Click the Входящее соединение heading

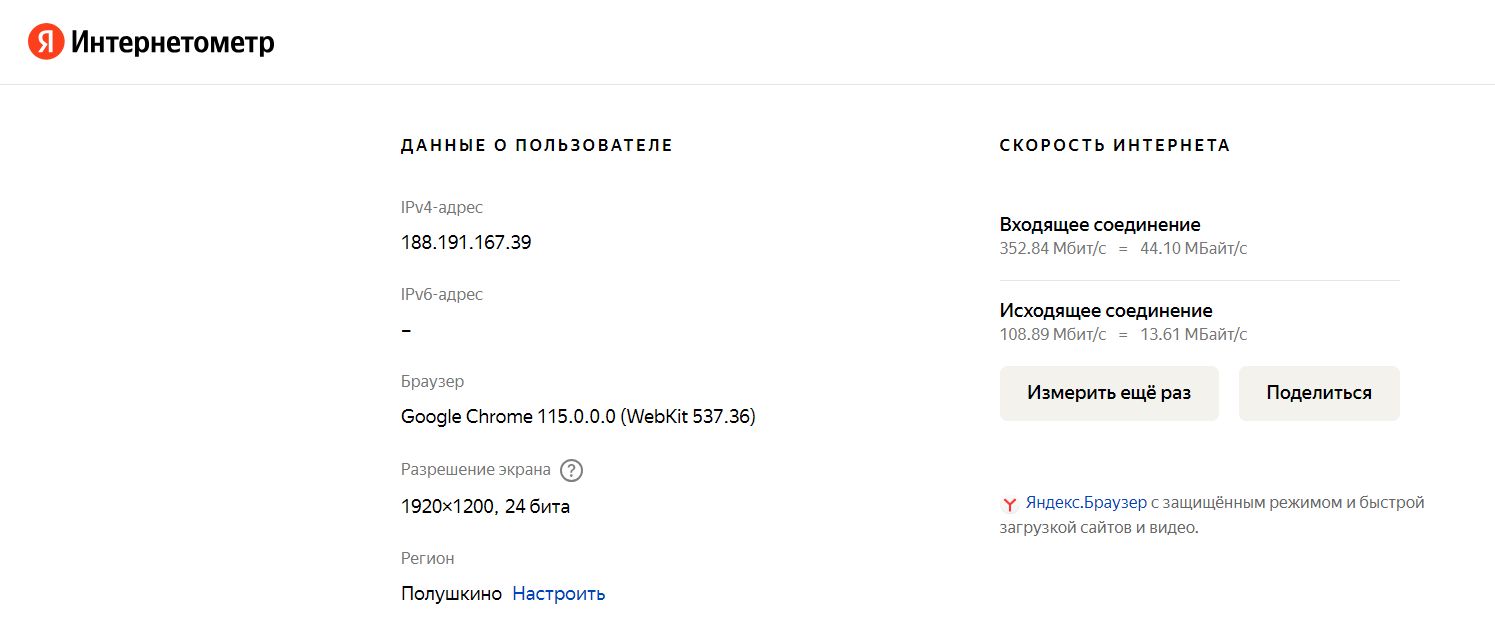click(x=1100, y=225)
